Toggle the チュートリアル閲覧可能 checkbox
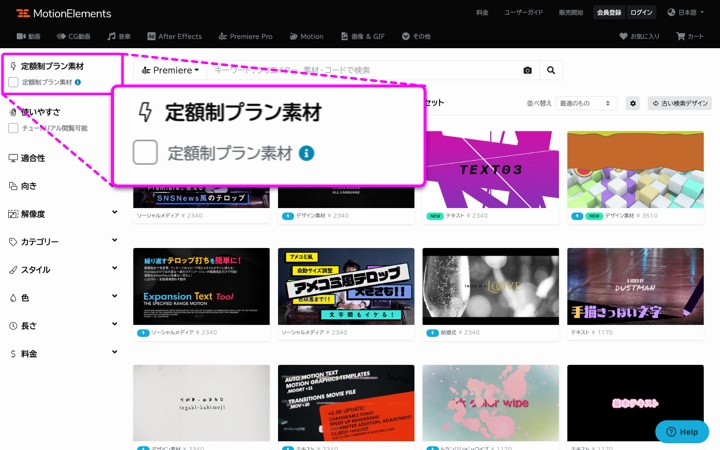Image resolution: width=720 pixels, height=450 pixels. click(13, 128)
